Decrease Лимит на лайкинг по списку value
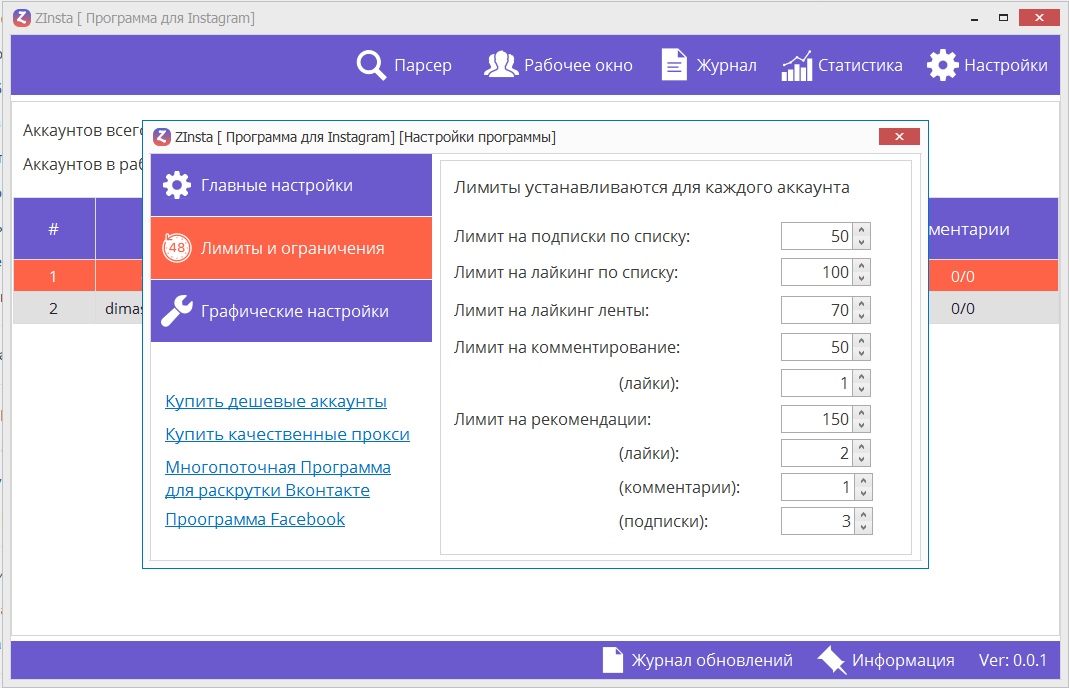The width and height of the screenshot is (1069, 688). pos(863,279)
